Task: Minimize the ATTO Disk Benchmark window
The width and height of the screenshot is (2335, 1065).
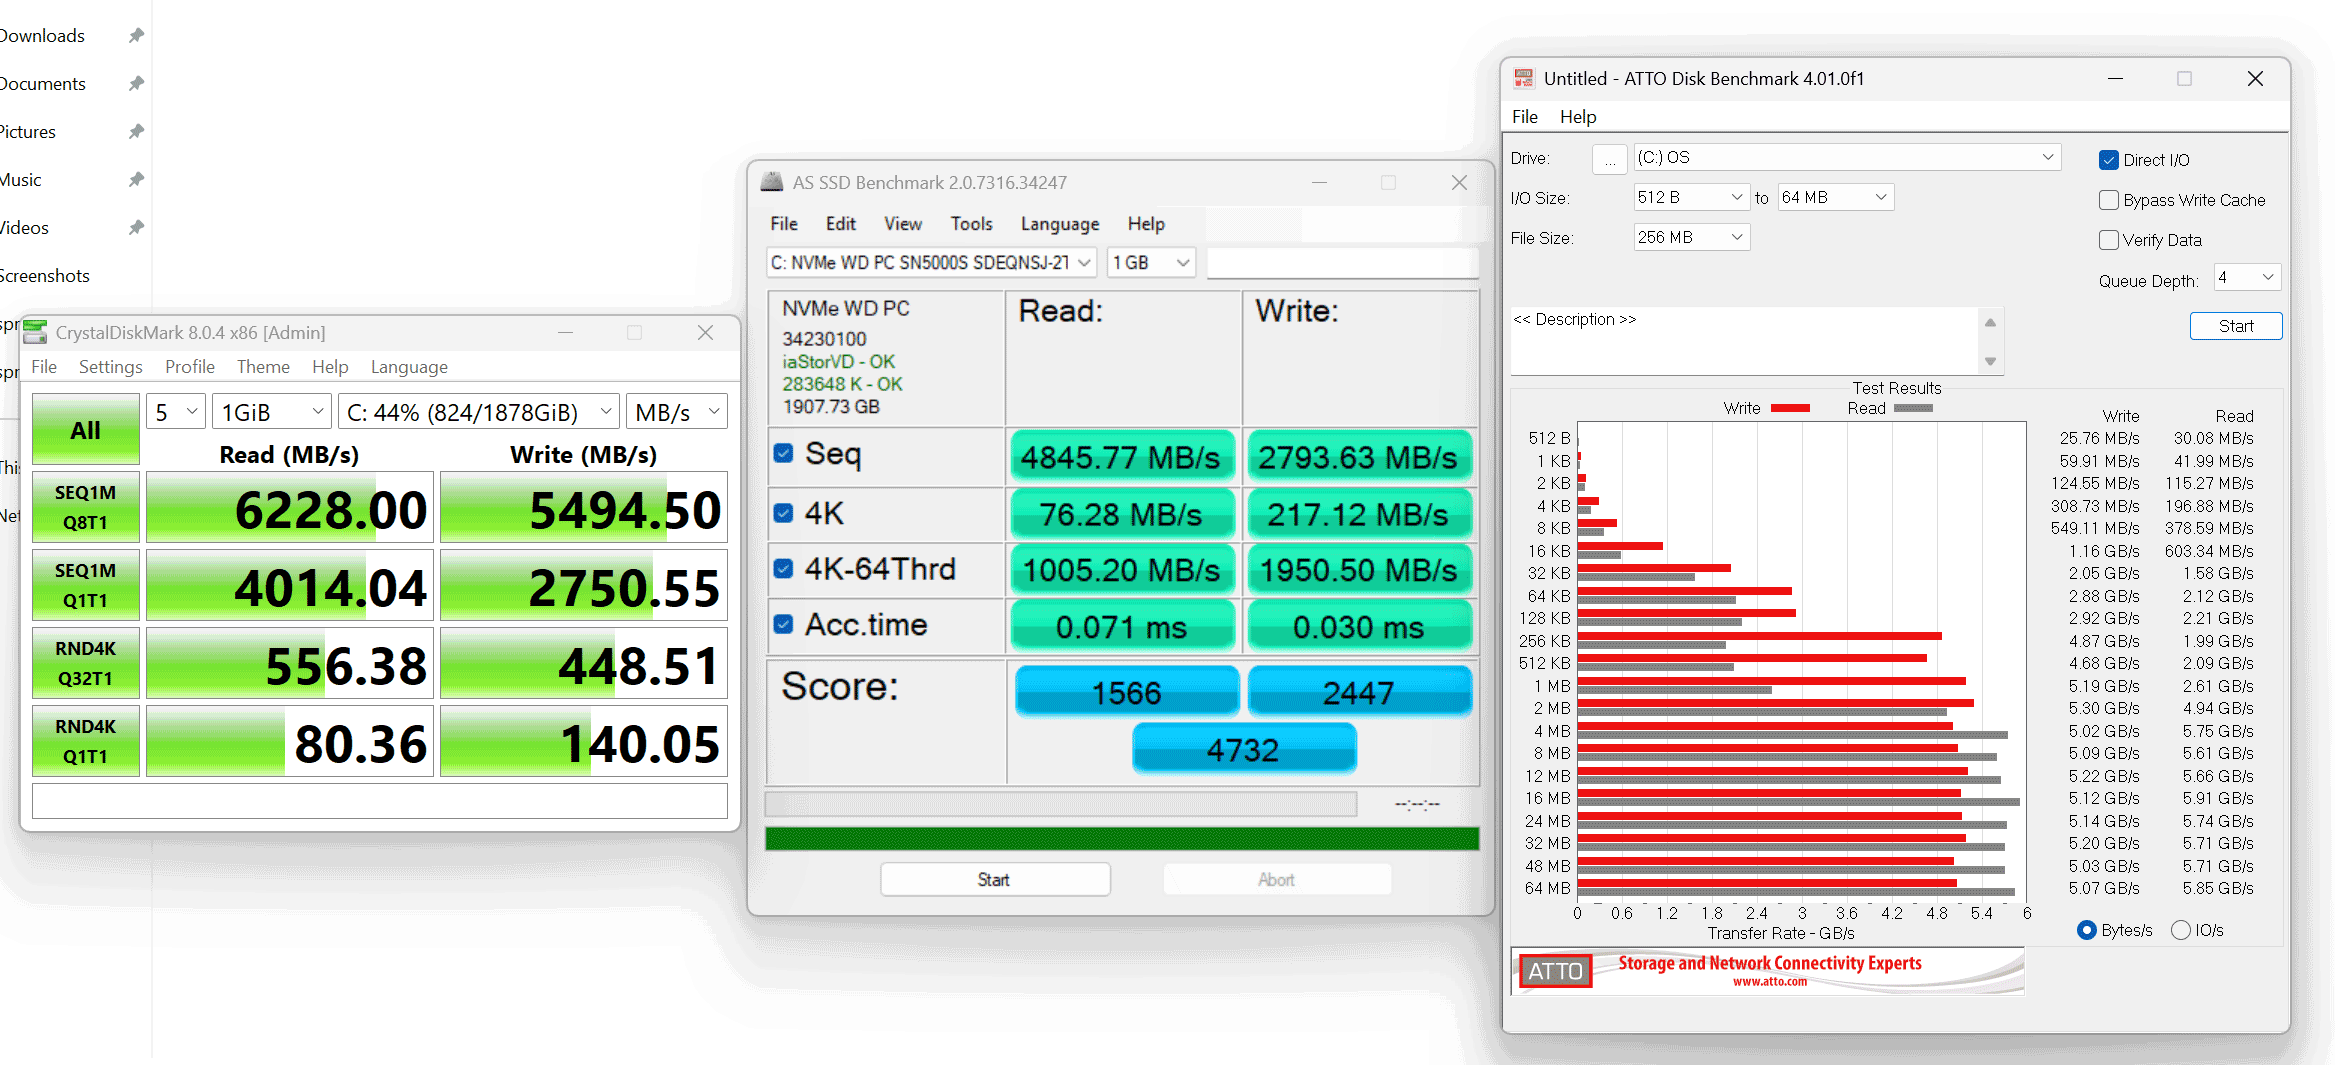Action: (2115, 78)
